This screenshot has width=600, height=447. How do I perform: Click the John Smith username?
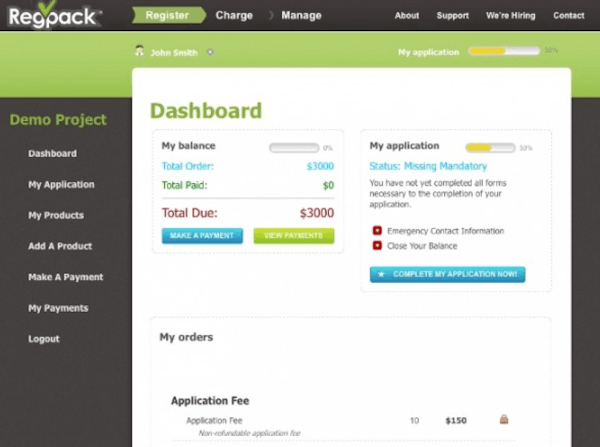(x=174, y=52)
